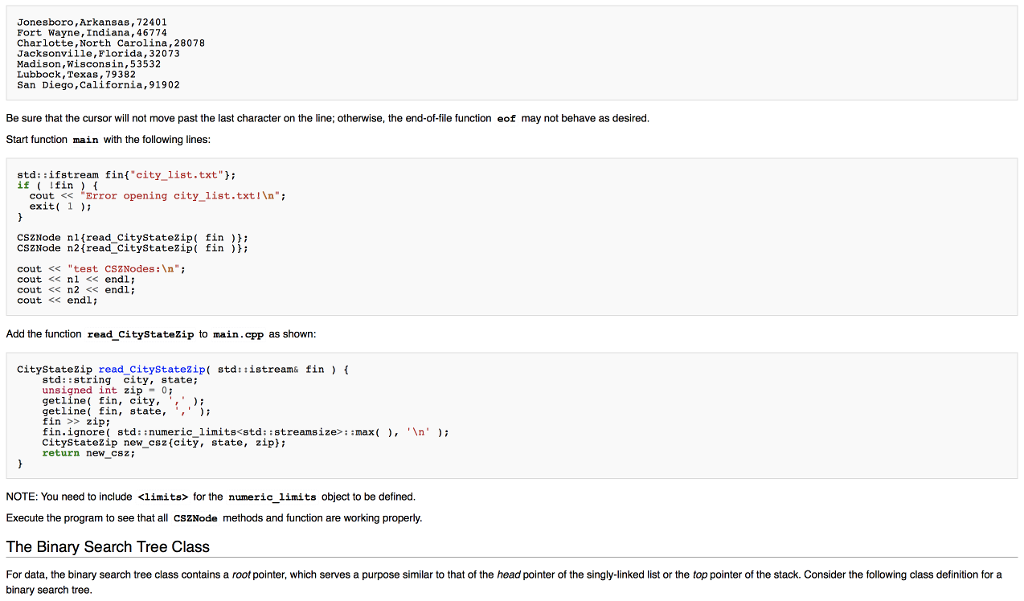Viewport: 1024px width, 601px height.
Task: Click inline code "CSZNode" in the Execute sentence
Action: coord(195,519)
